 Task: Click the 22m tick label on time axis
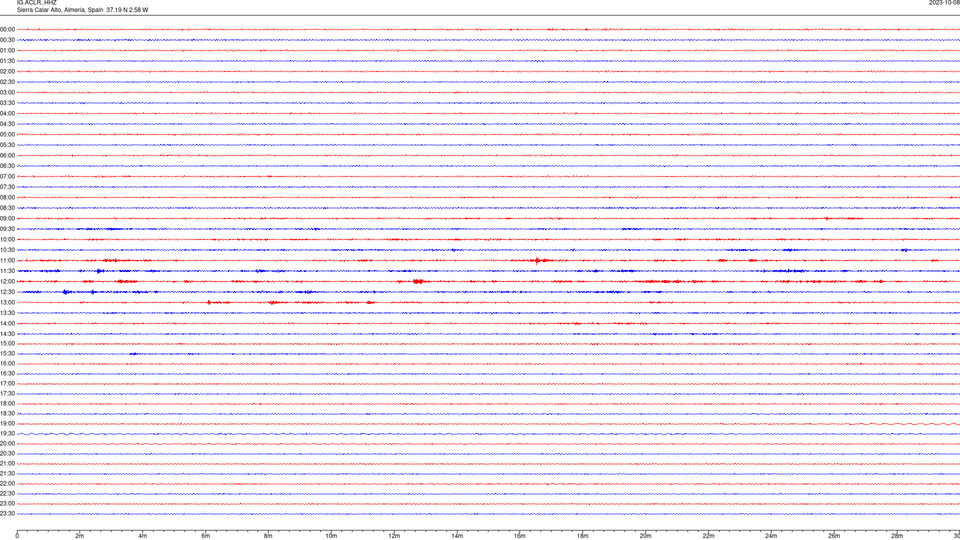point(708,536)
